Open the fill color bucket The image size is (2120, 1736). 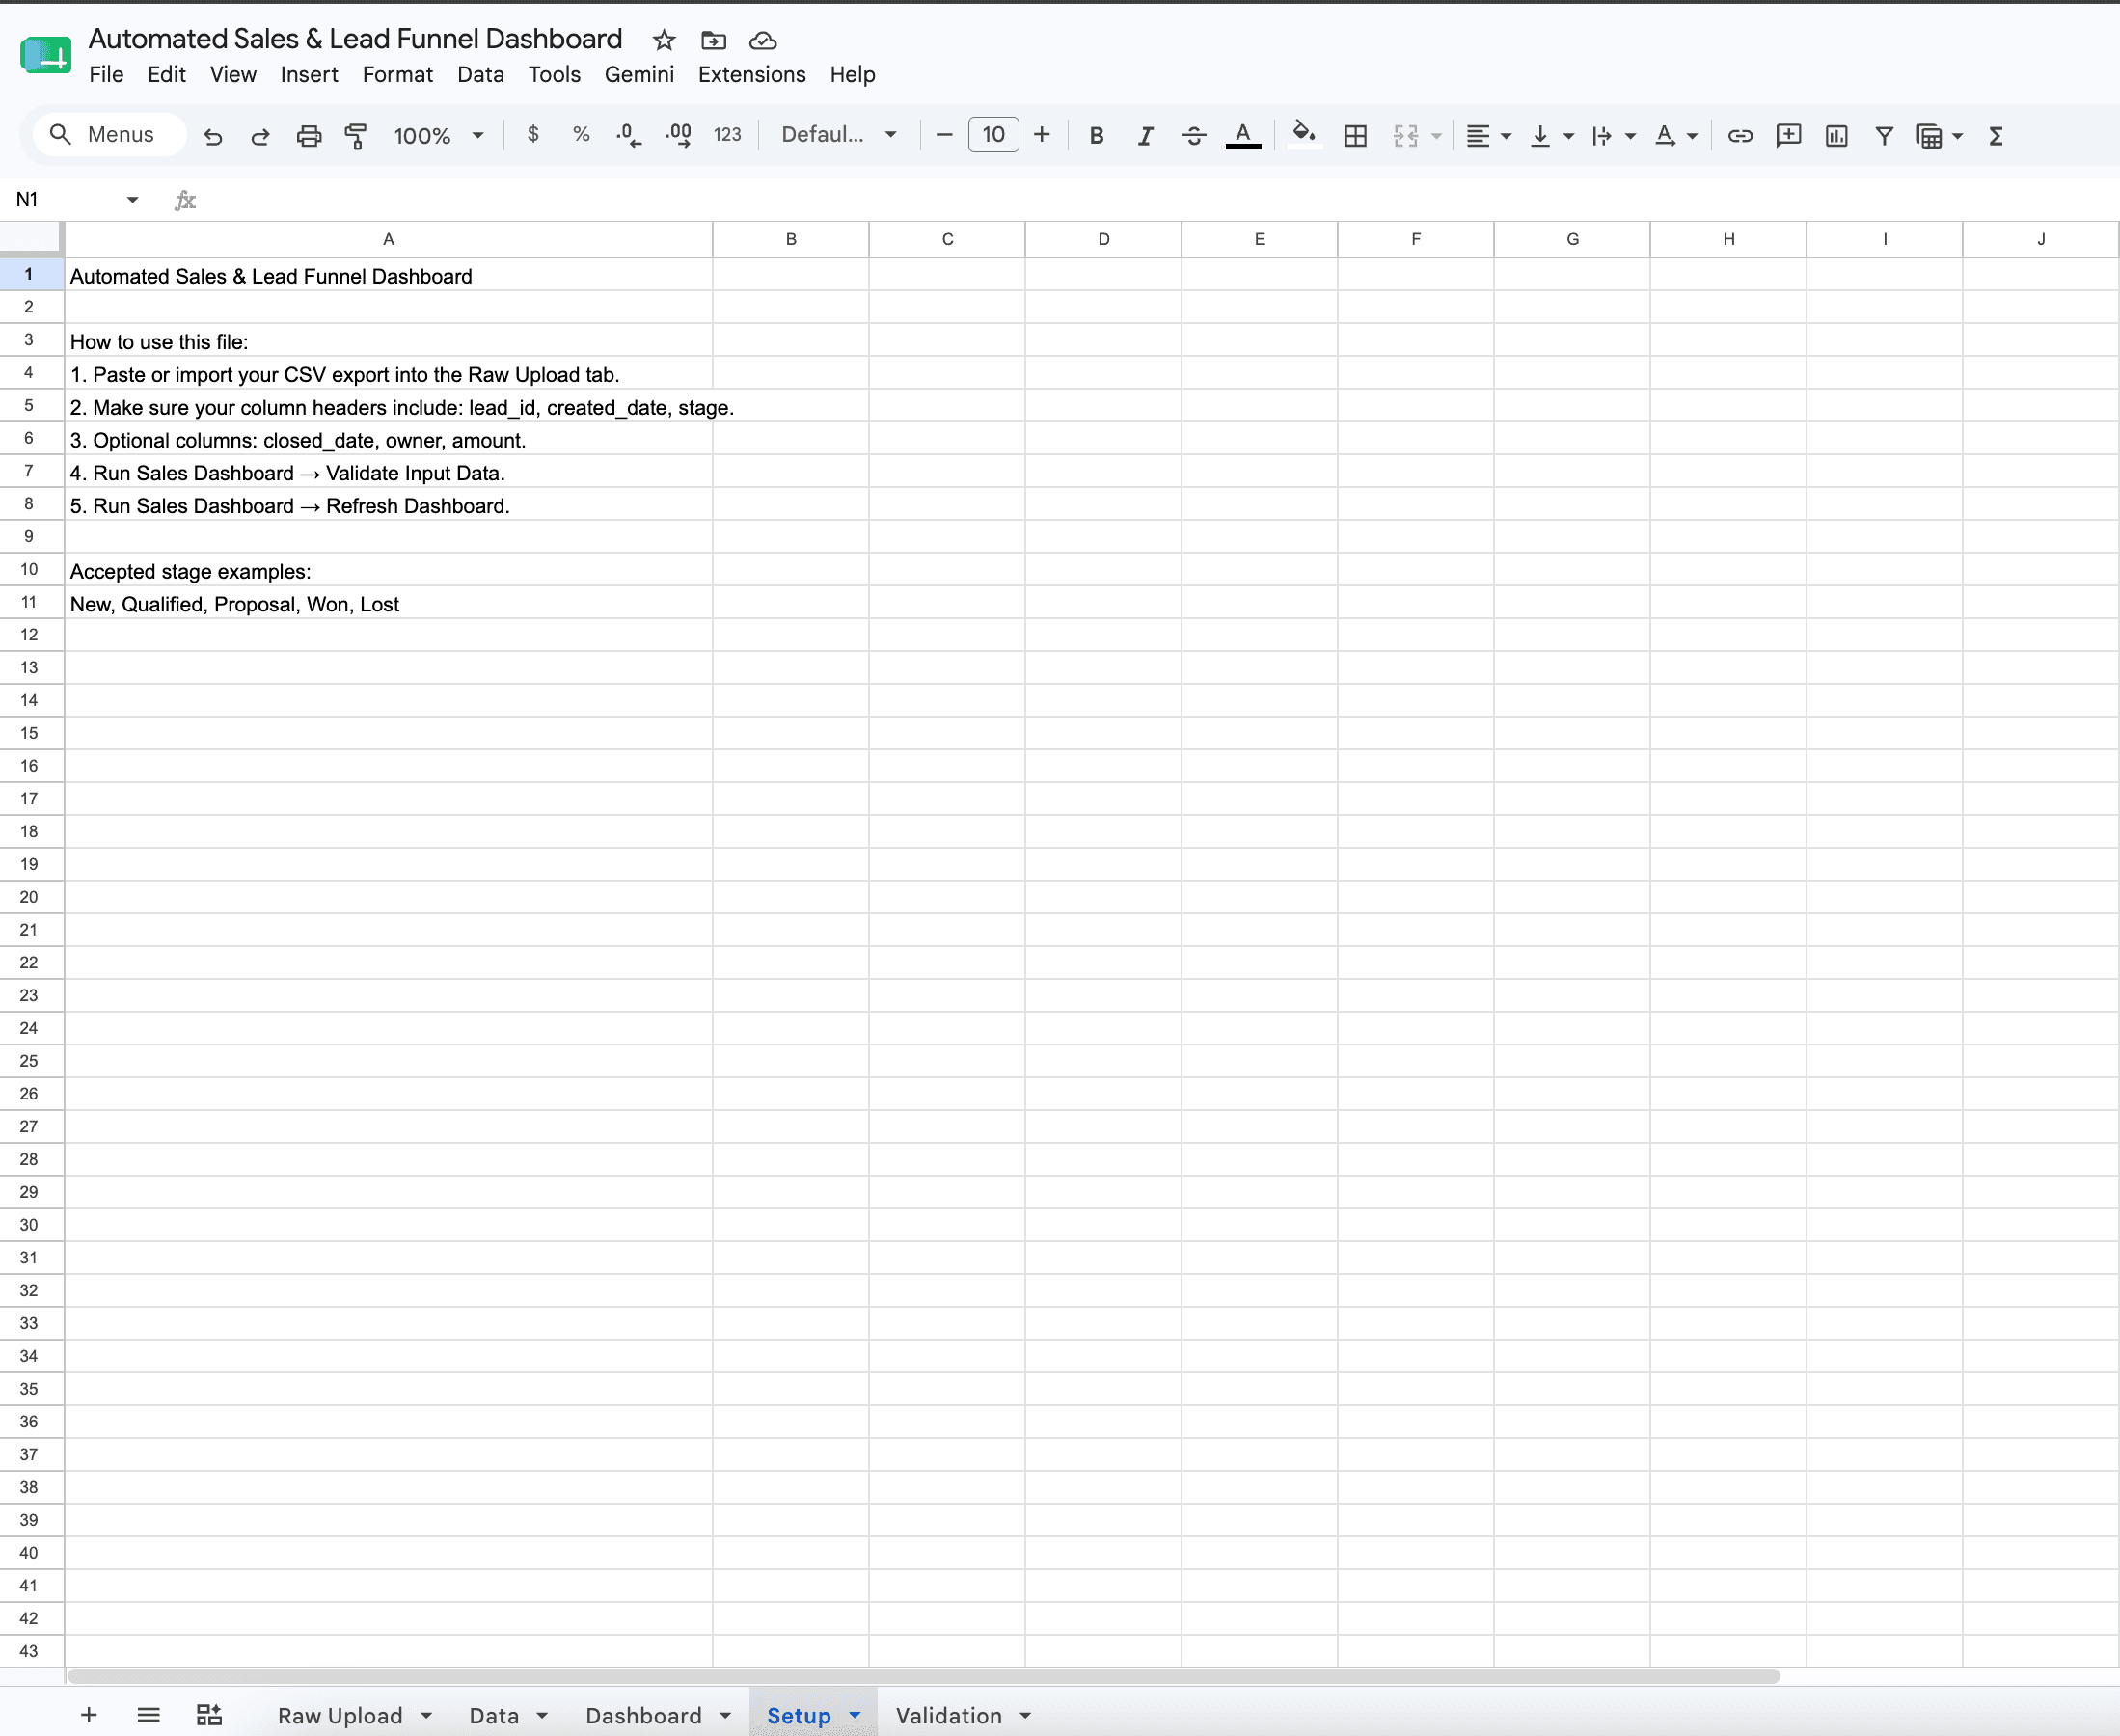click(1304, 134)
